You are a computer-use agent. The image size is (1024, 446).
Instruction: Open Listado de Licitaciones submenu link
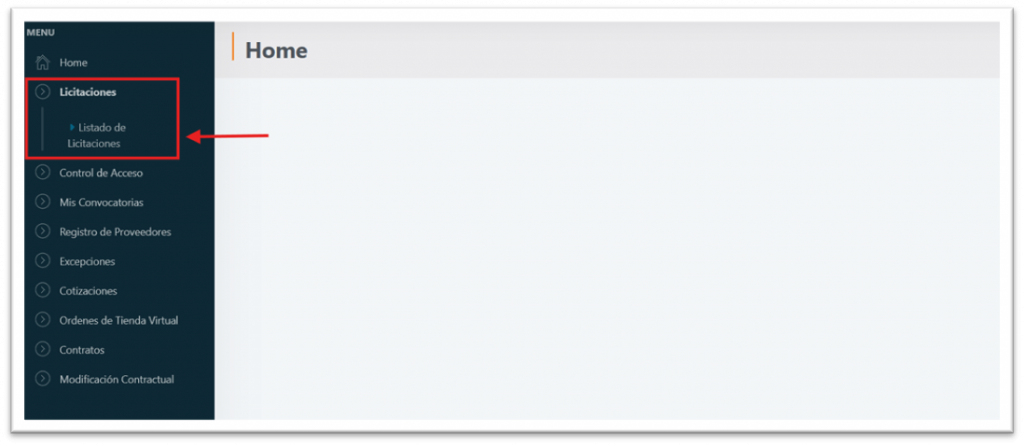[x=97, y=136]
